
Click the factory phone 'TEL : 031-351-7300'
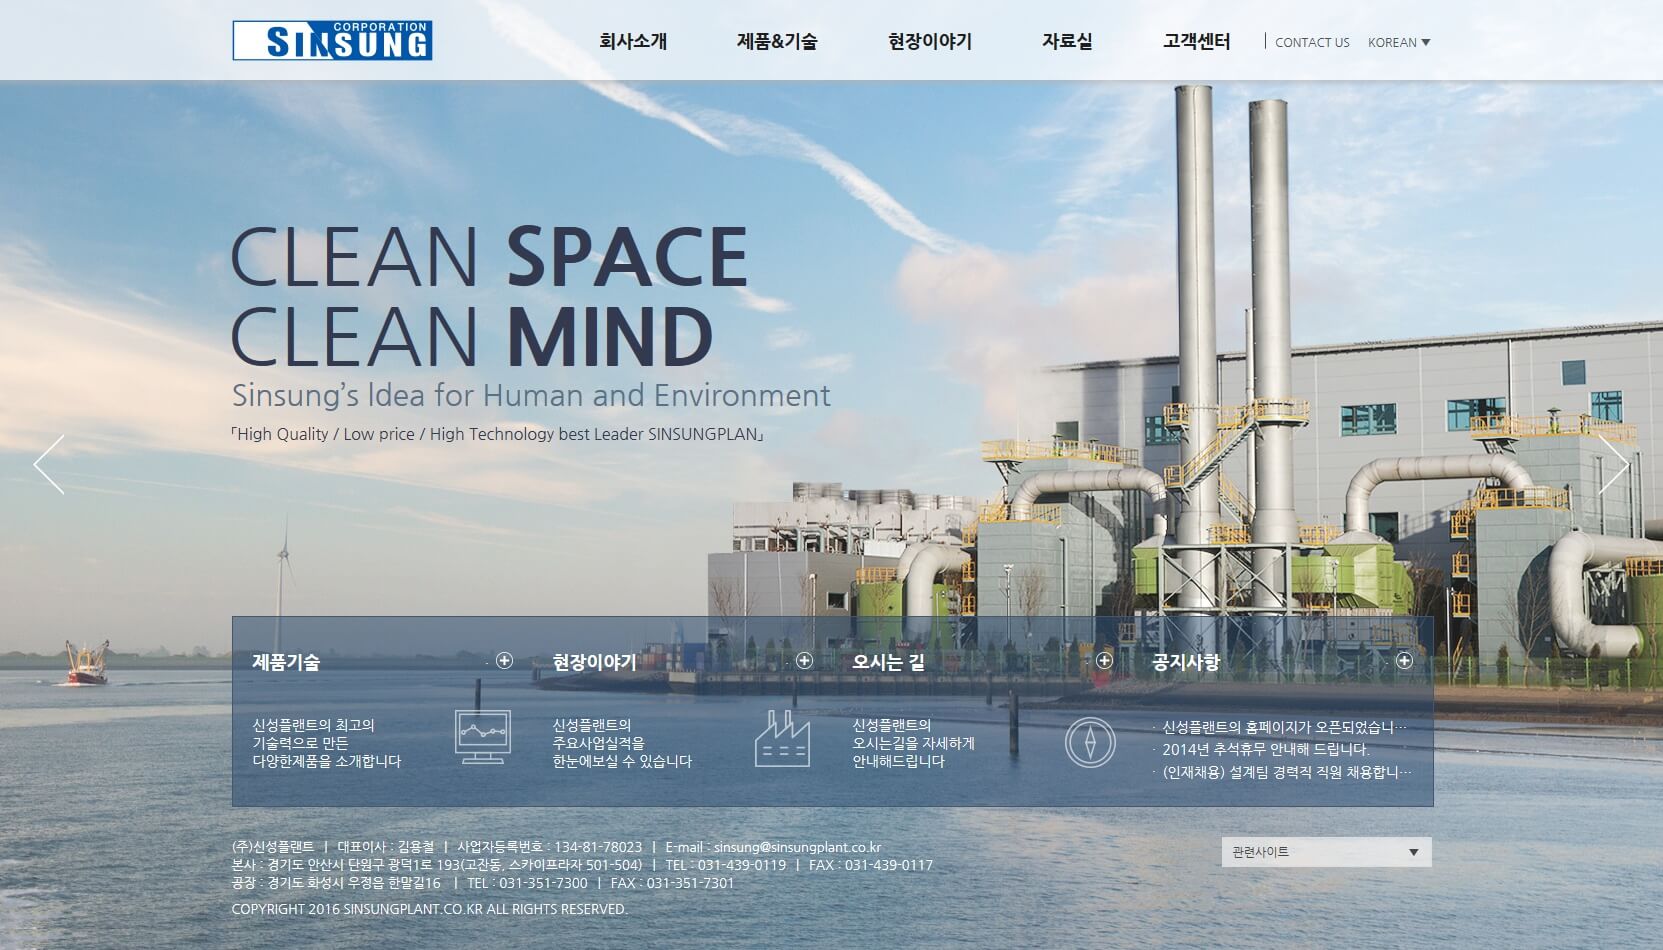(527, 883)
